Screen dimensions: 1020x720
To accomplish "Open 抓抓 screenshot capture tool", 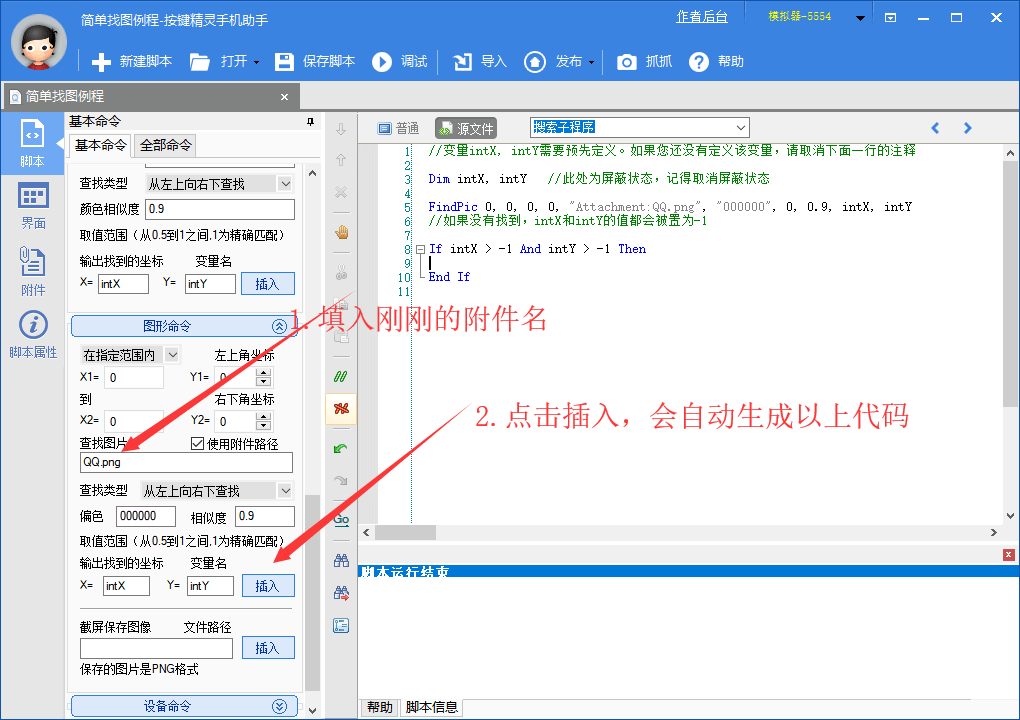I will 644,62.
